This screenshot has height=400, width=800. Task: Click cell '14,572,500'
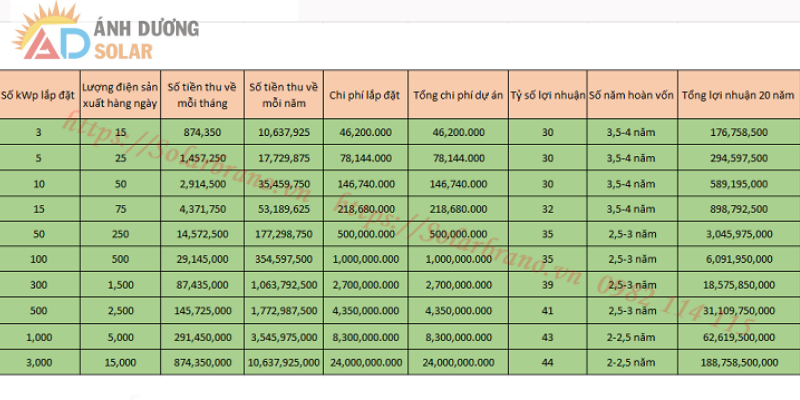[202, 234]
